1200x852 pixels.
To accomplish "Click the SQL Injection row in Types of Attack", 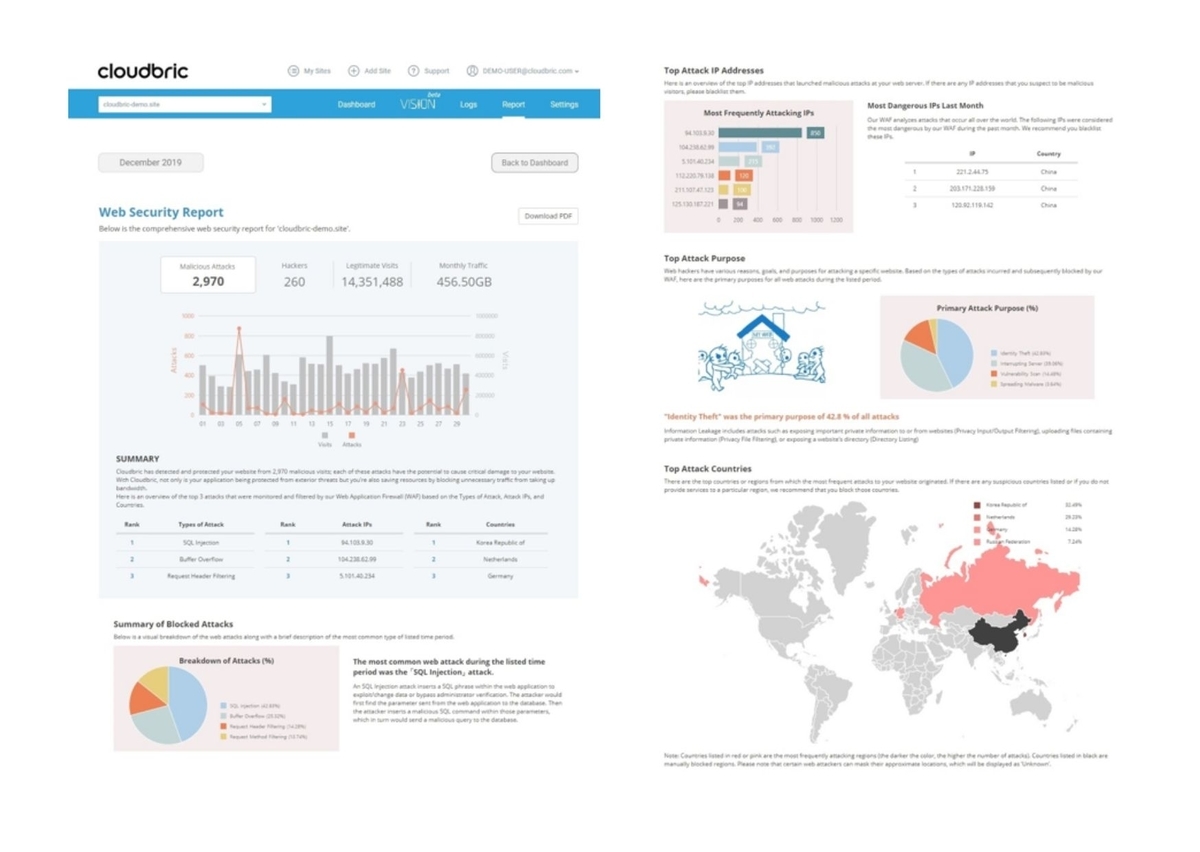I will (x=186, y=543).
